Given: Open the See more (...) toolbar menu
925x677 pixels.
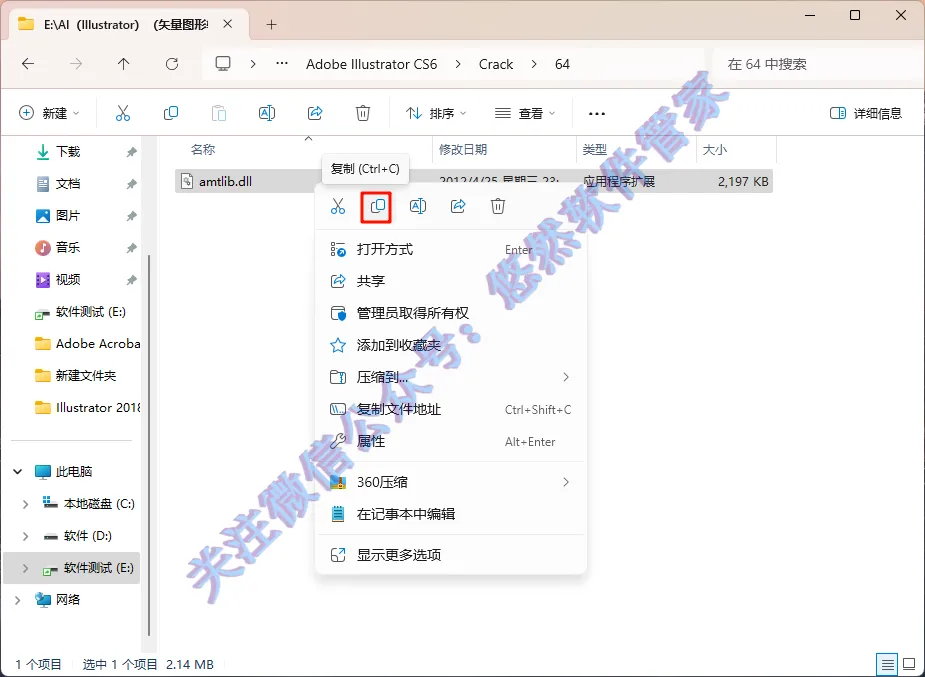Looking at the screenshot, I should pos(596,113).
